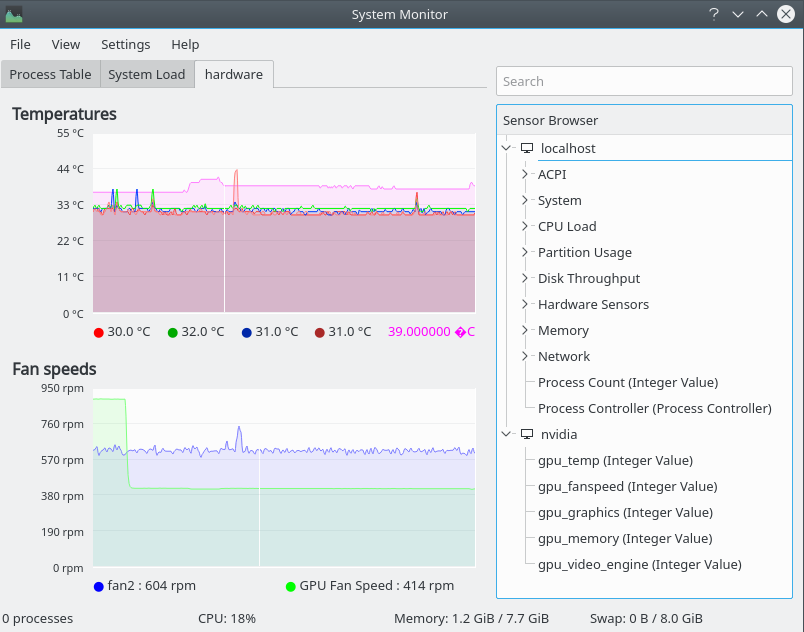Screen dimensions: 804x632
Task: Expand the CPU Load sensor group
Action: [525, 226]
